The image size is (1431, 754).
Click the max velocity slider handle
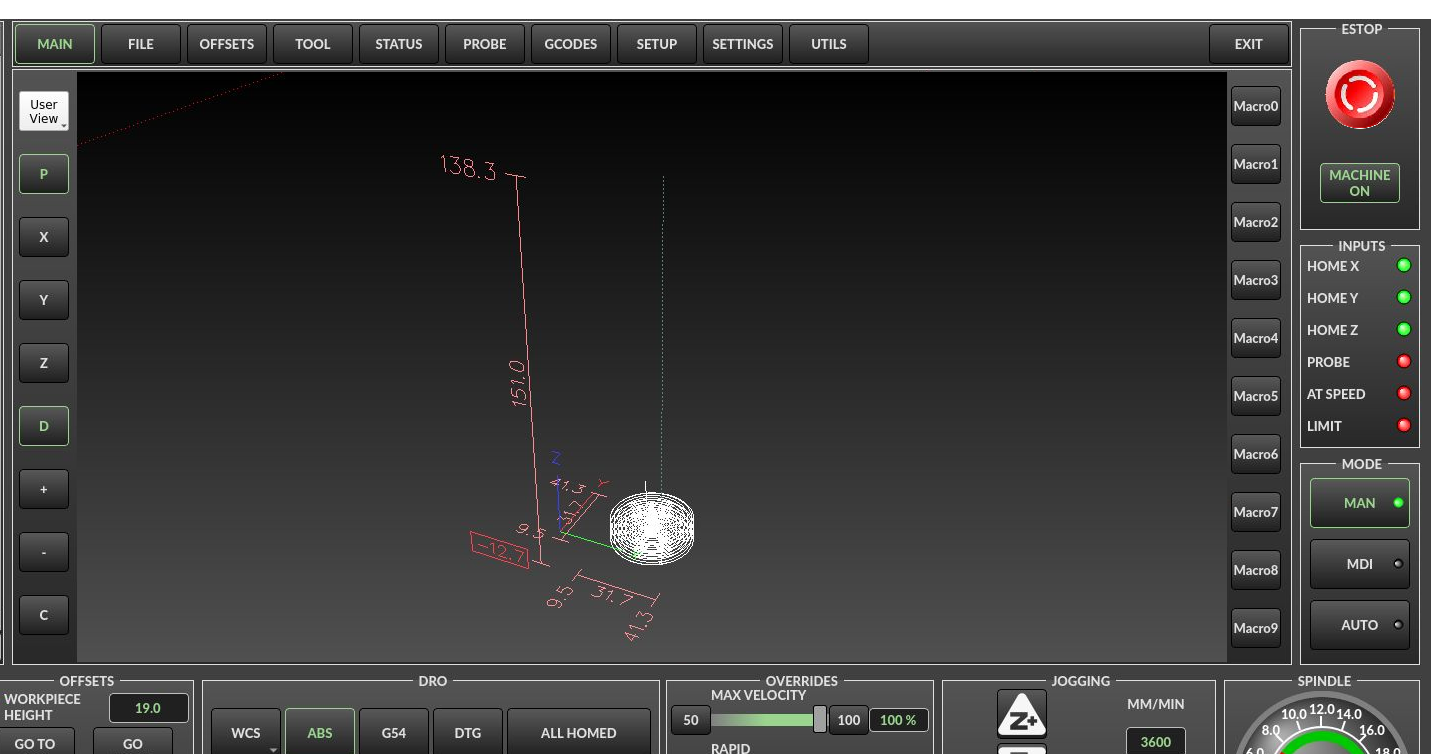[820, 719]
